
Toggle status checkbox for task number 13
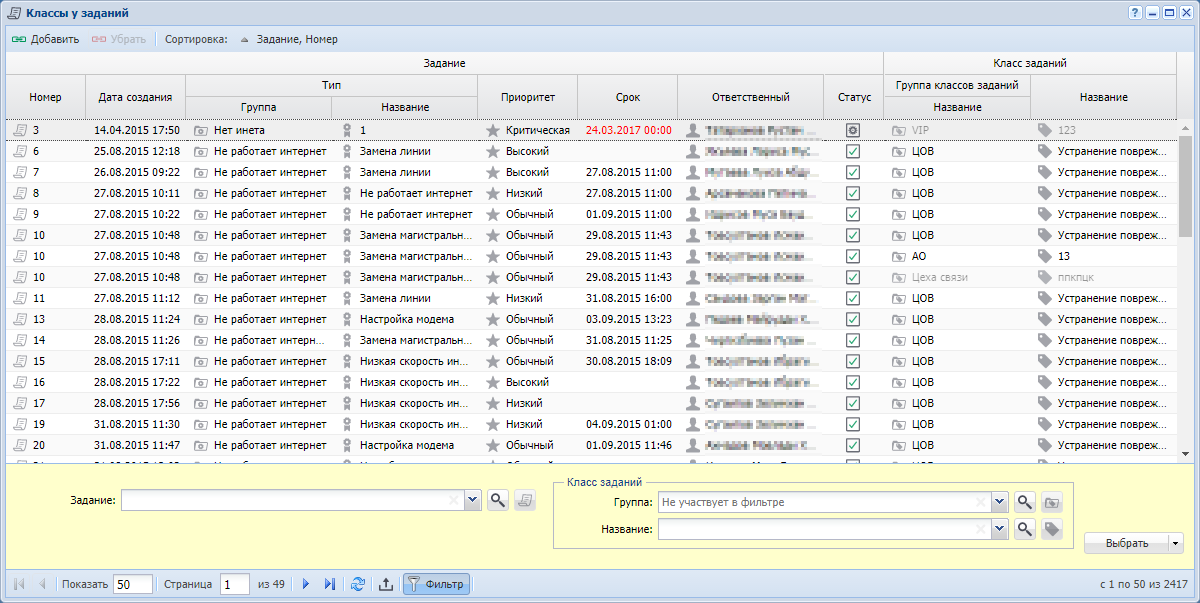tap(853, 319)
